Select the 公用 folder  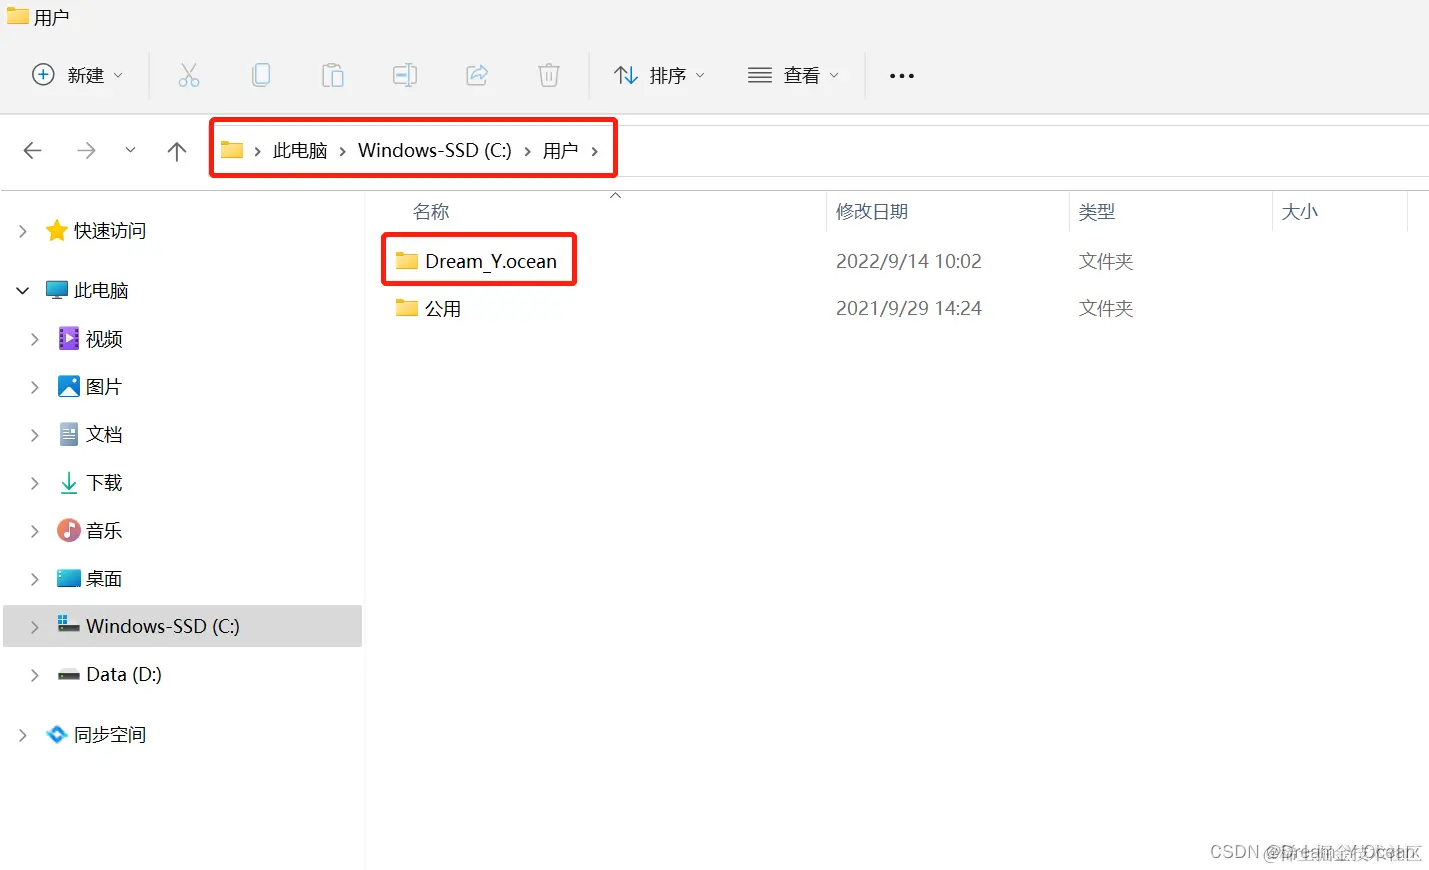[443, 309]
